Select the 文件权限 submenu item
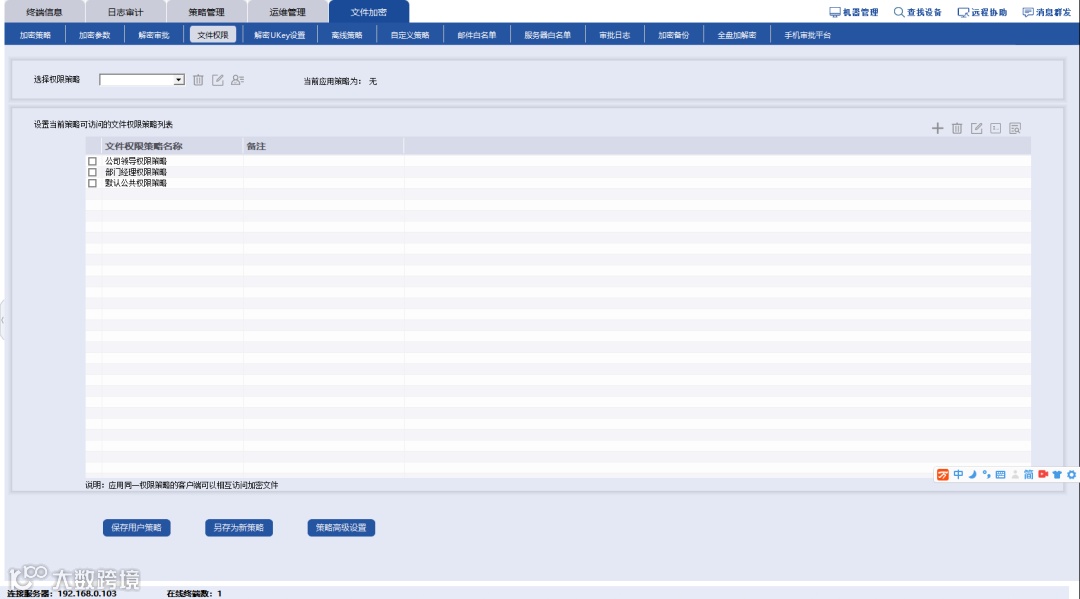 pos(213,35)
